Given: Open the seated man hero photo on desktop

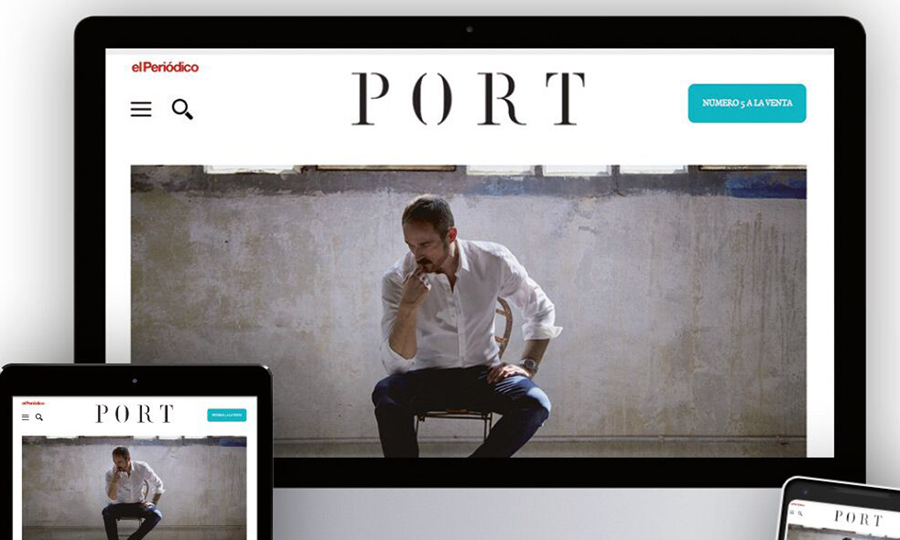Looking at the screenshot, I should pos(468,311).
